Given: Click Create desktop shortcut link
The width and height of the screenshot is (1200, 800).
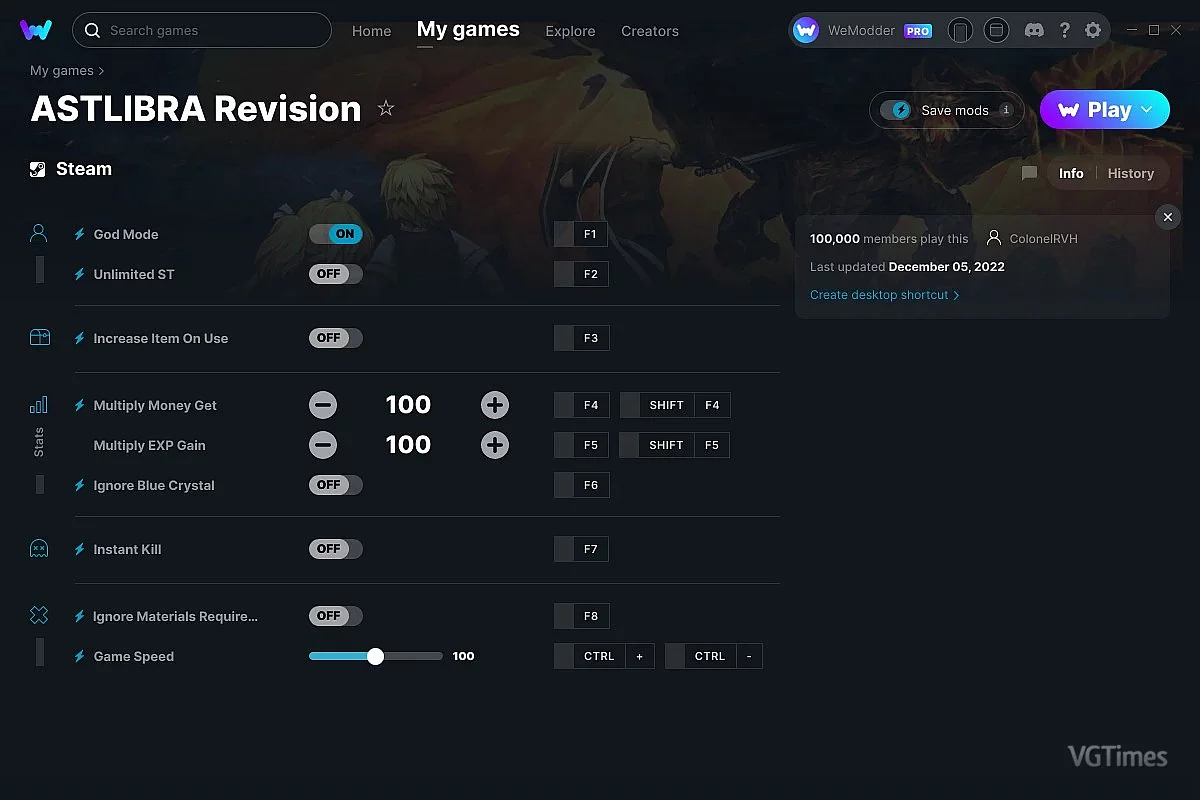Looking at the screenshot, I should click(x=879, y=295).
